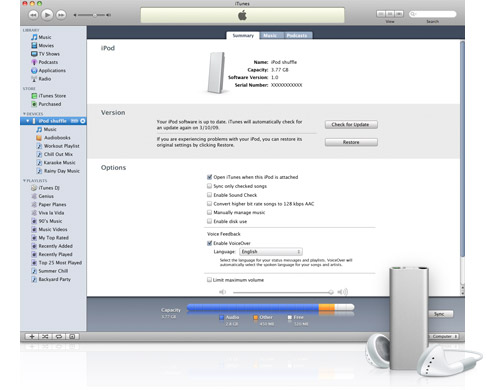Switch to the Music tab

pos(270,36)
